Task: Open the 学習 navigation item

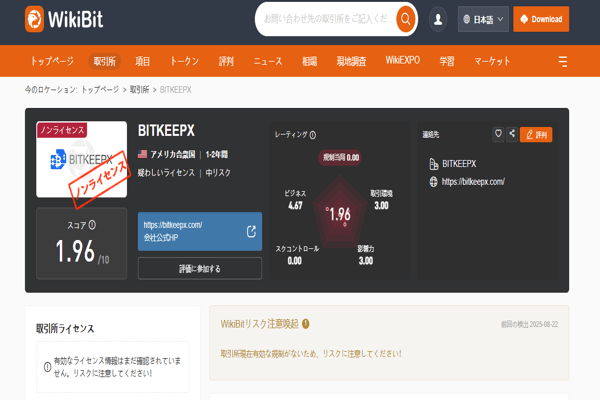Action: (x=447, y=61)
